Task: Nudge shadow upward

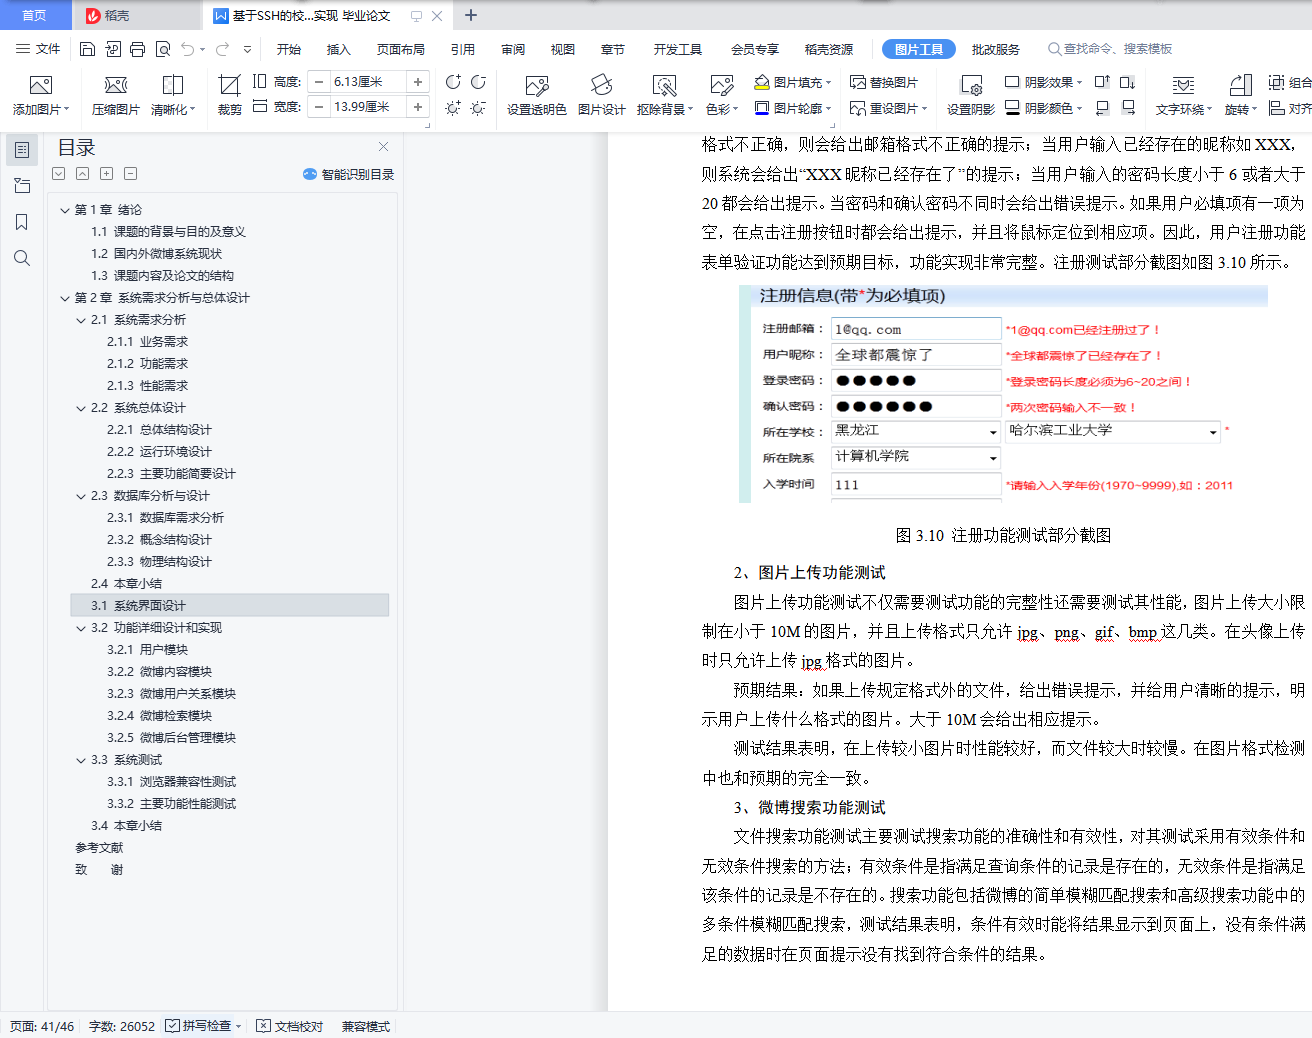Action: 1102,82
